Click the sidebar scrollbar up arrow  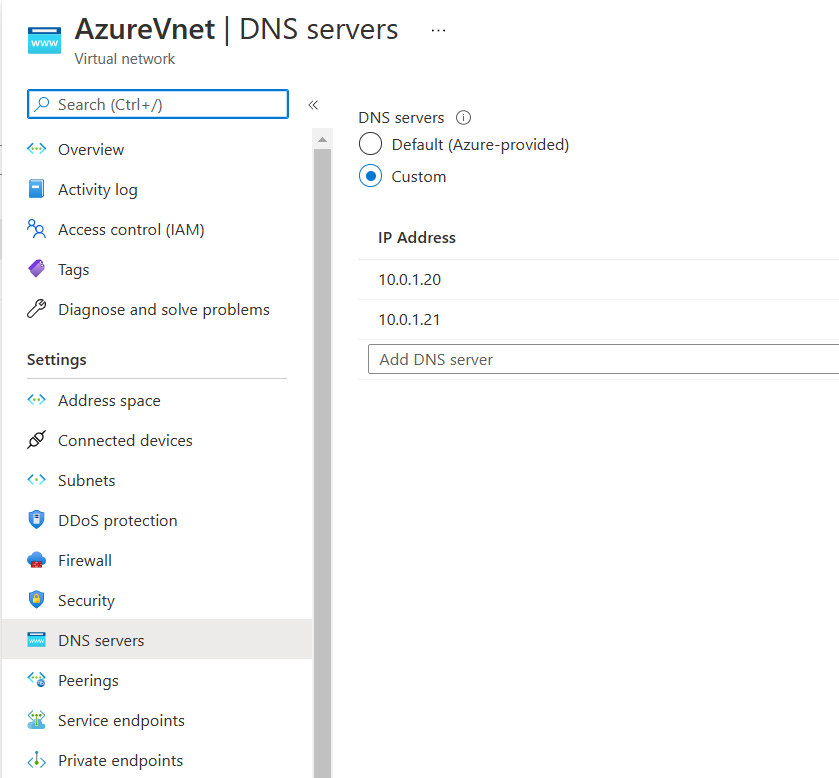(x=322, y=140)
